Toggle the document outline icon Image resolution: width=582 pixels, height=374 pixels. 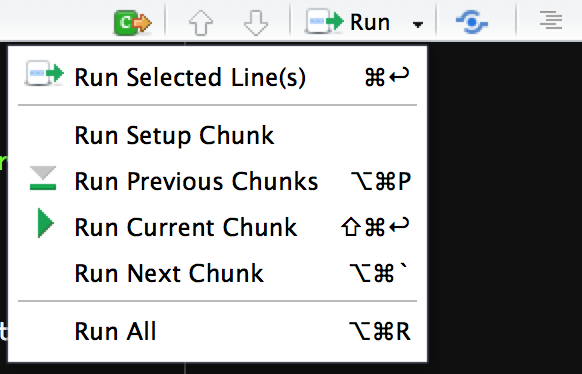click(551, 20)
